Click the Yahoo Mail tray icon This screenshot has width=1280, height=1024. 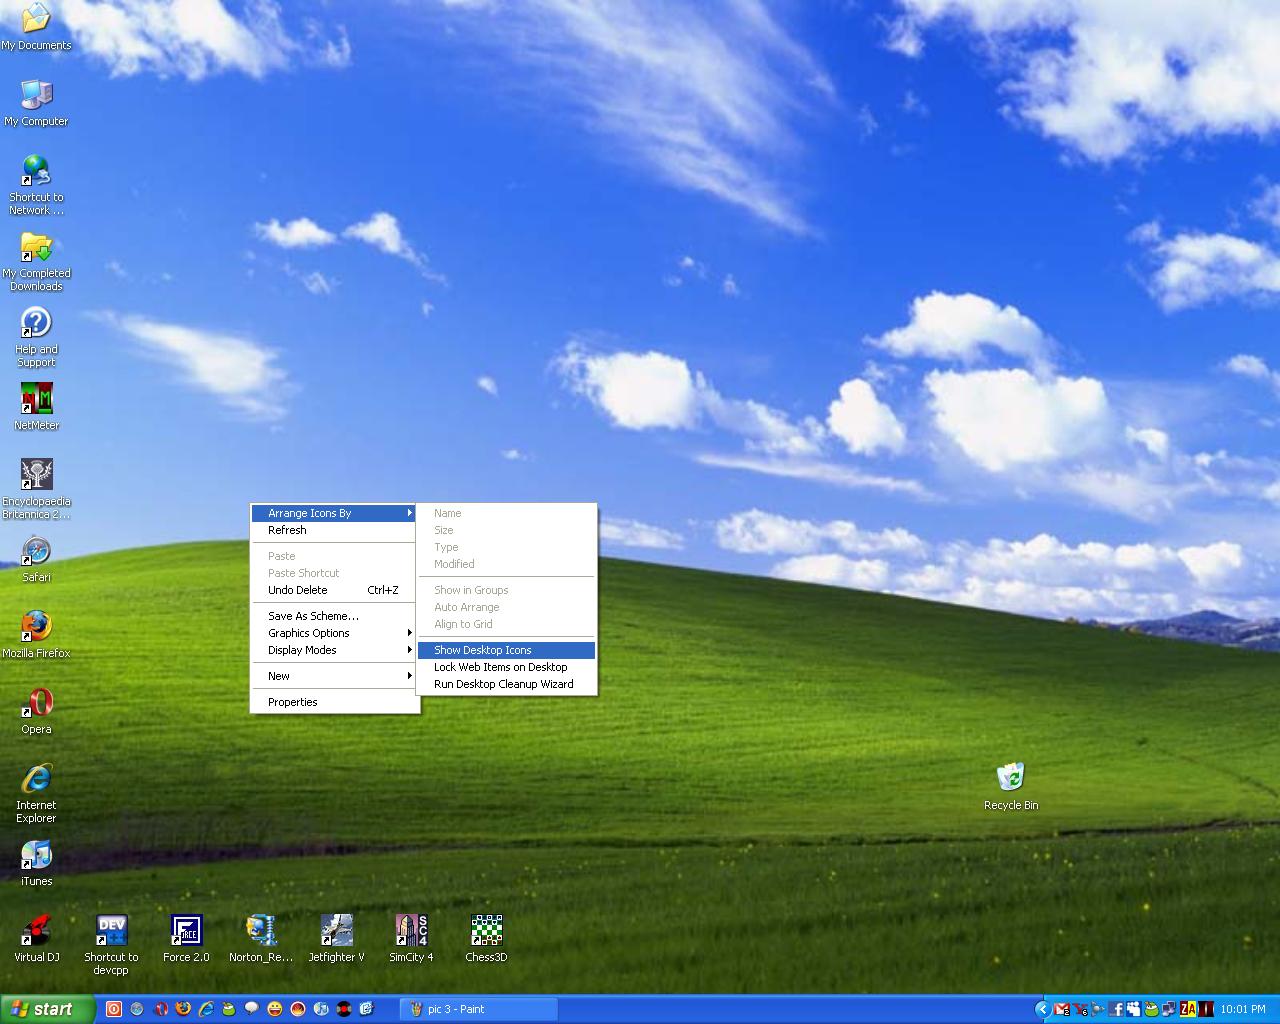pyautogui.click(x=1080, y=1009)
